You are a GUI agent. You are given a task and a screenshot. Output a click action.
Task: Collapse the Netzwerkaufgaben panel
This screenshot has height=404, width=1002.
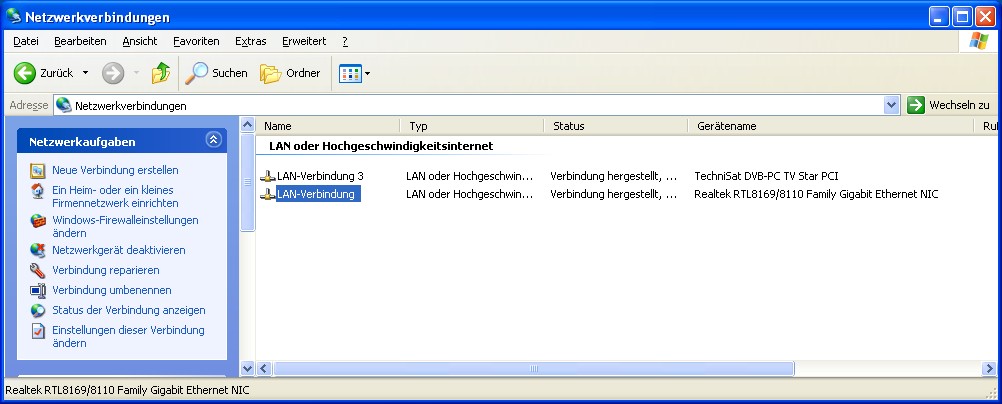point(213,141)
